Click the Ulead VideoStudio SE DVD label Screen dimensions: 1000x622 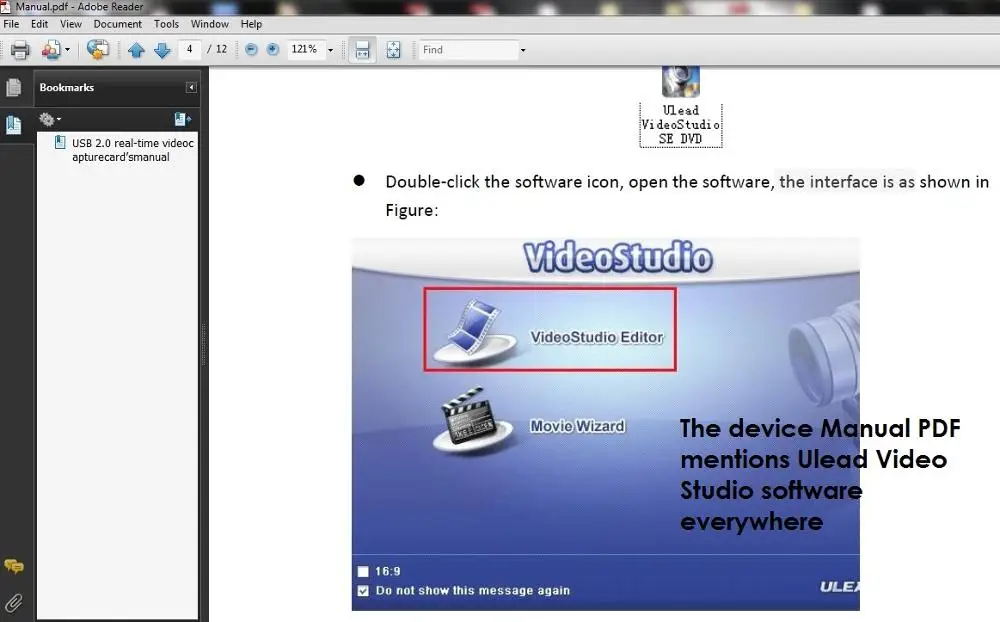click(x=680, y=124)
